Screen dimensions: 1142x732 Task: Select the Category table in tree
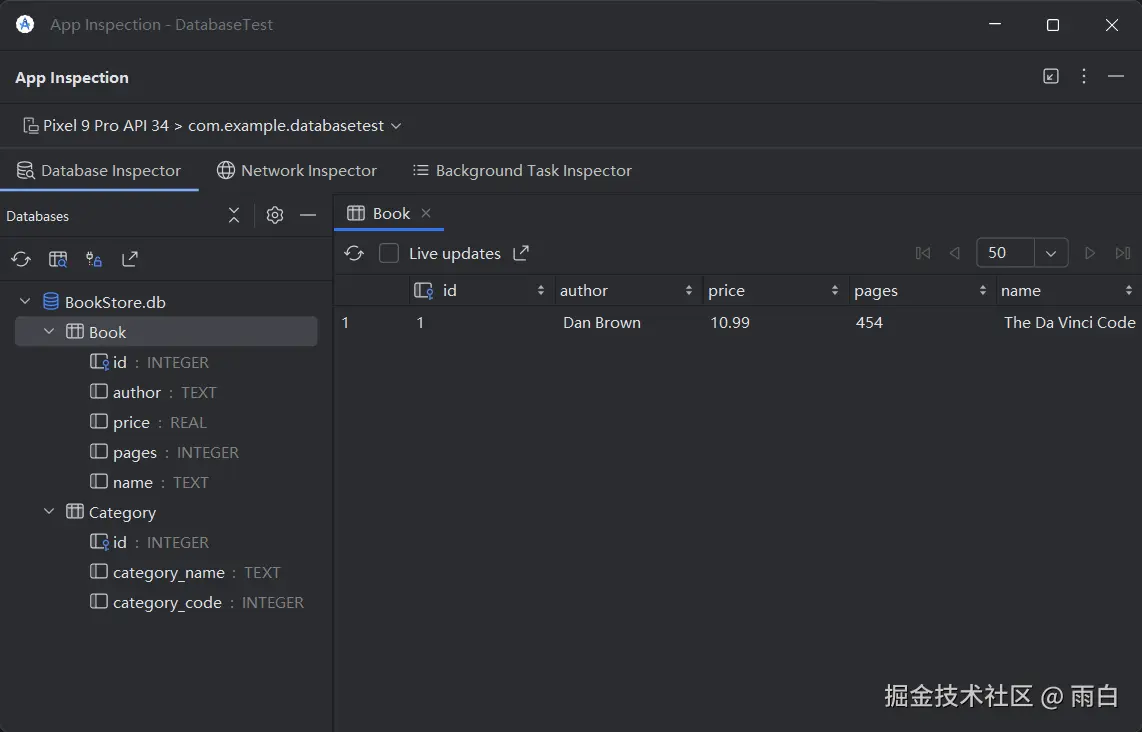click(x=122, y=513)
